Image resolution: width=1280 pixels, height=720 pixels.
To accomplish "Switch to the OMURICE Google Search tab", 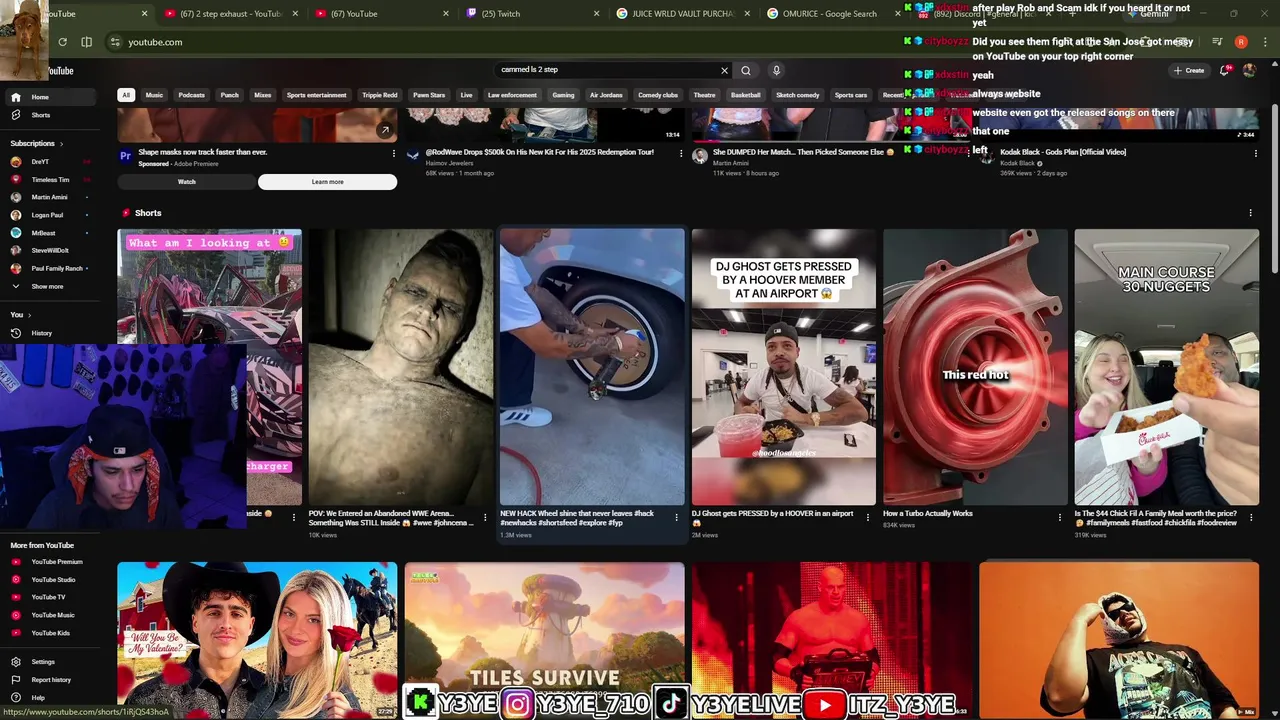I will [x=829, y=14].
